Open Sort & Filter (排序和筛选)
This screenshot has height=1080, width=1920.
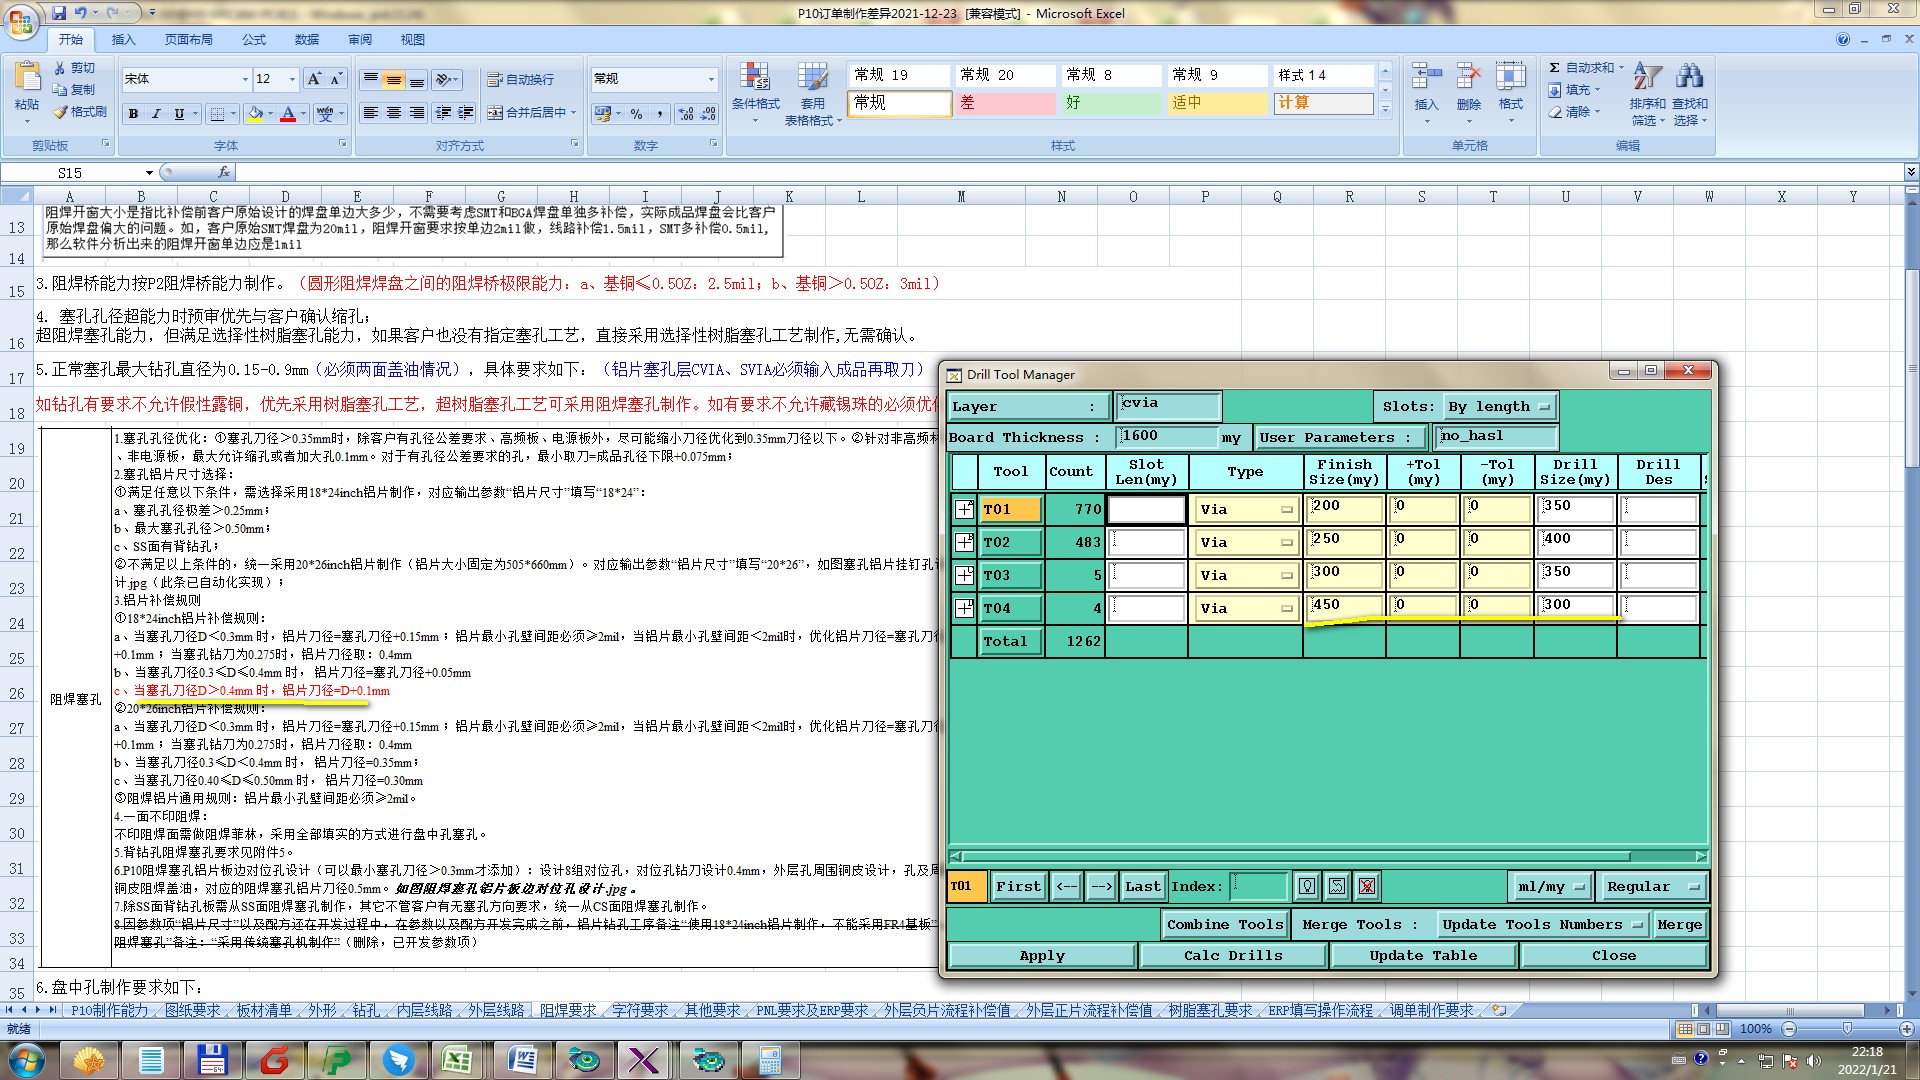[1647, 92]
